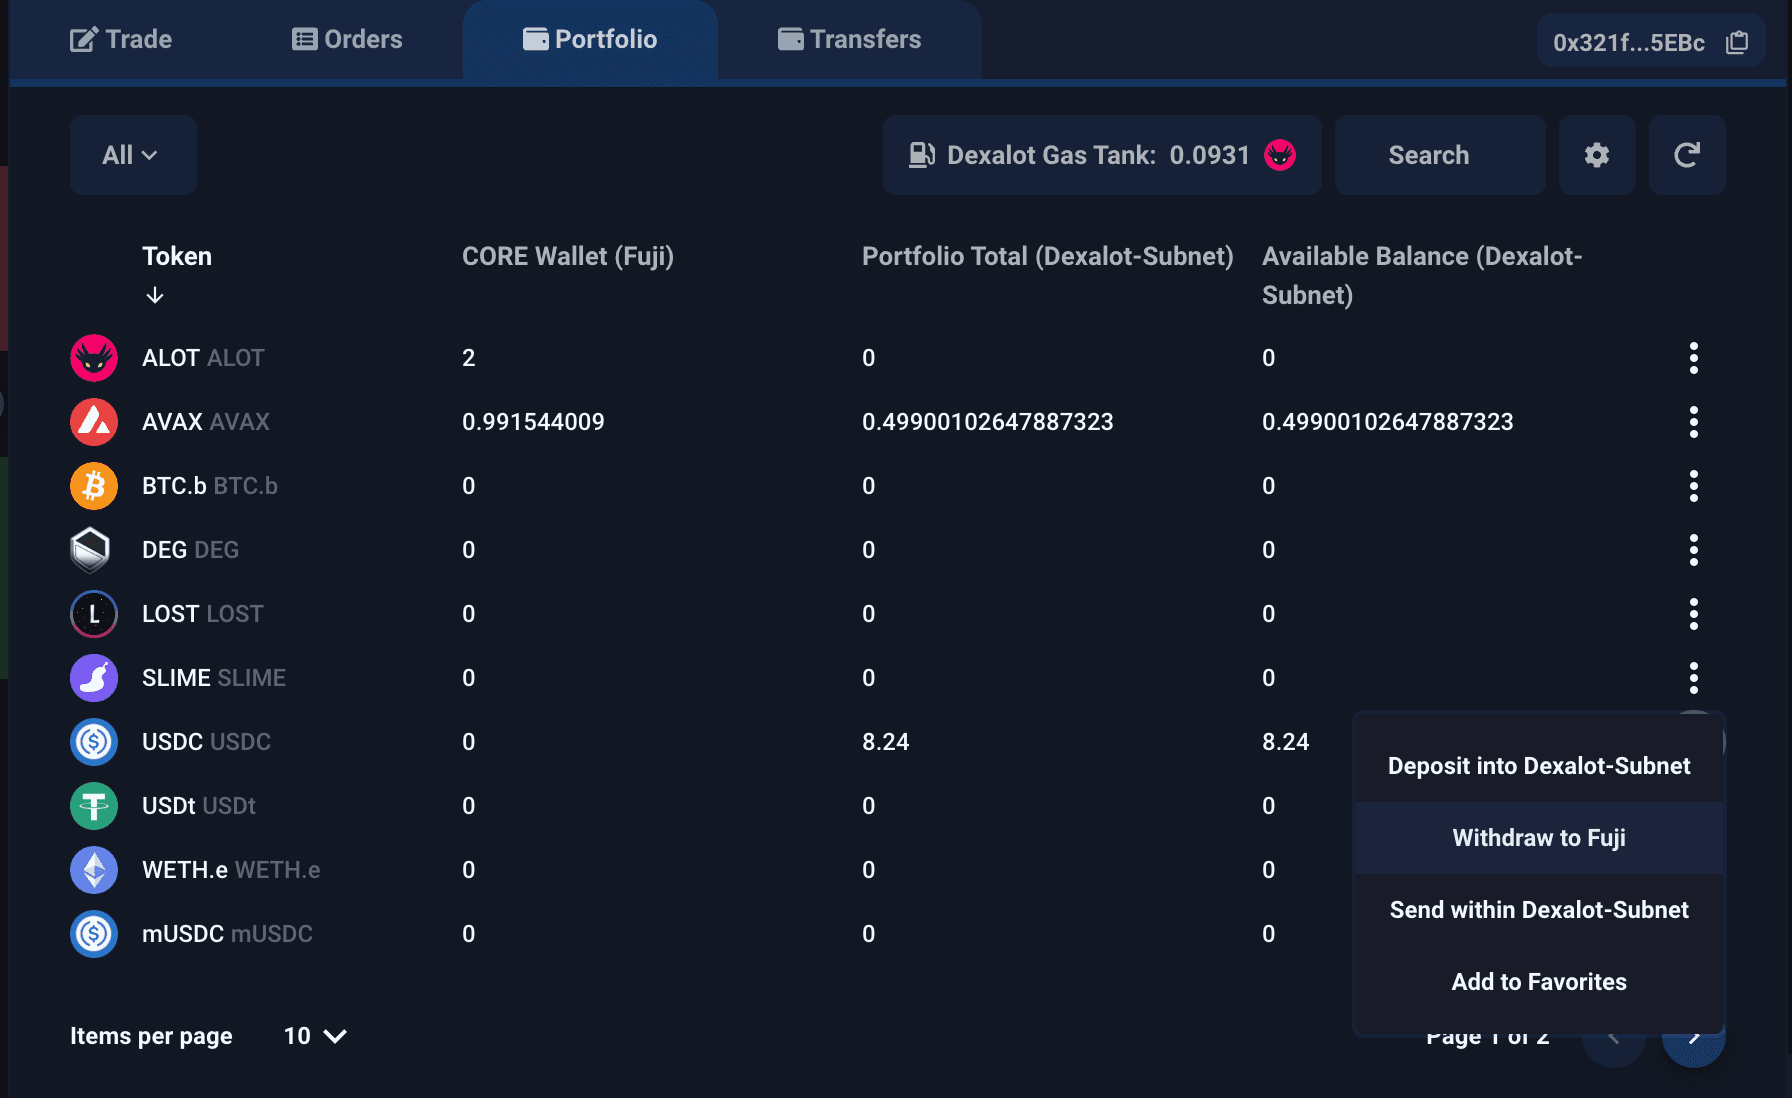
Task: Click the LOST token icon
Action: pos(94,614)
